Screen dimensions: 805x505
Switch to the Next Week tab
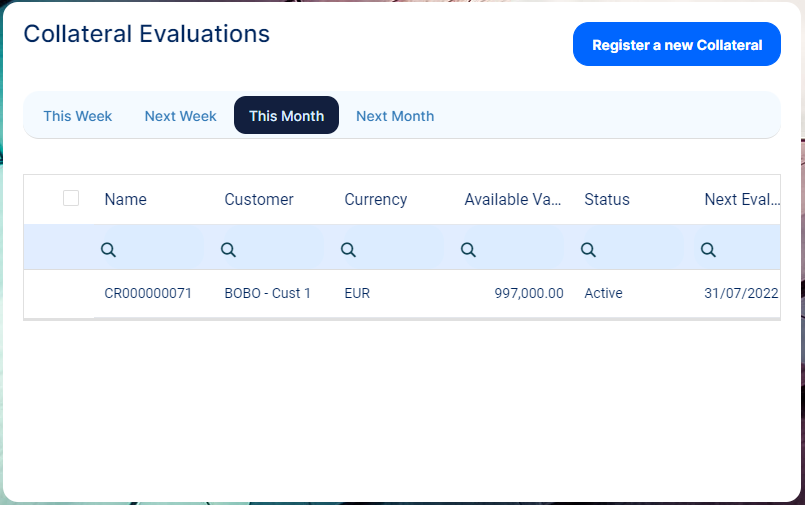tap(180, 116)
